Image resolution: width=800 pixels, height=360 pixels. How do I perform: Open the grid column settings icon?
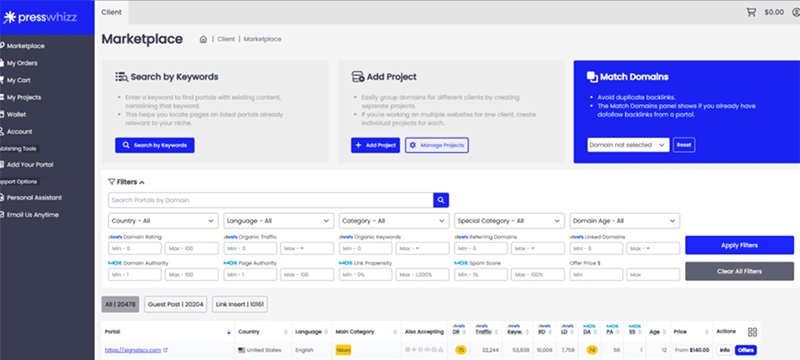click(x=752, y=332)
